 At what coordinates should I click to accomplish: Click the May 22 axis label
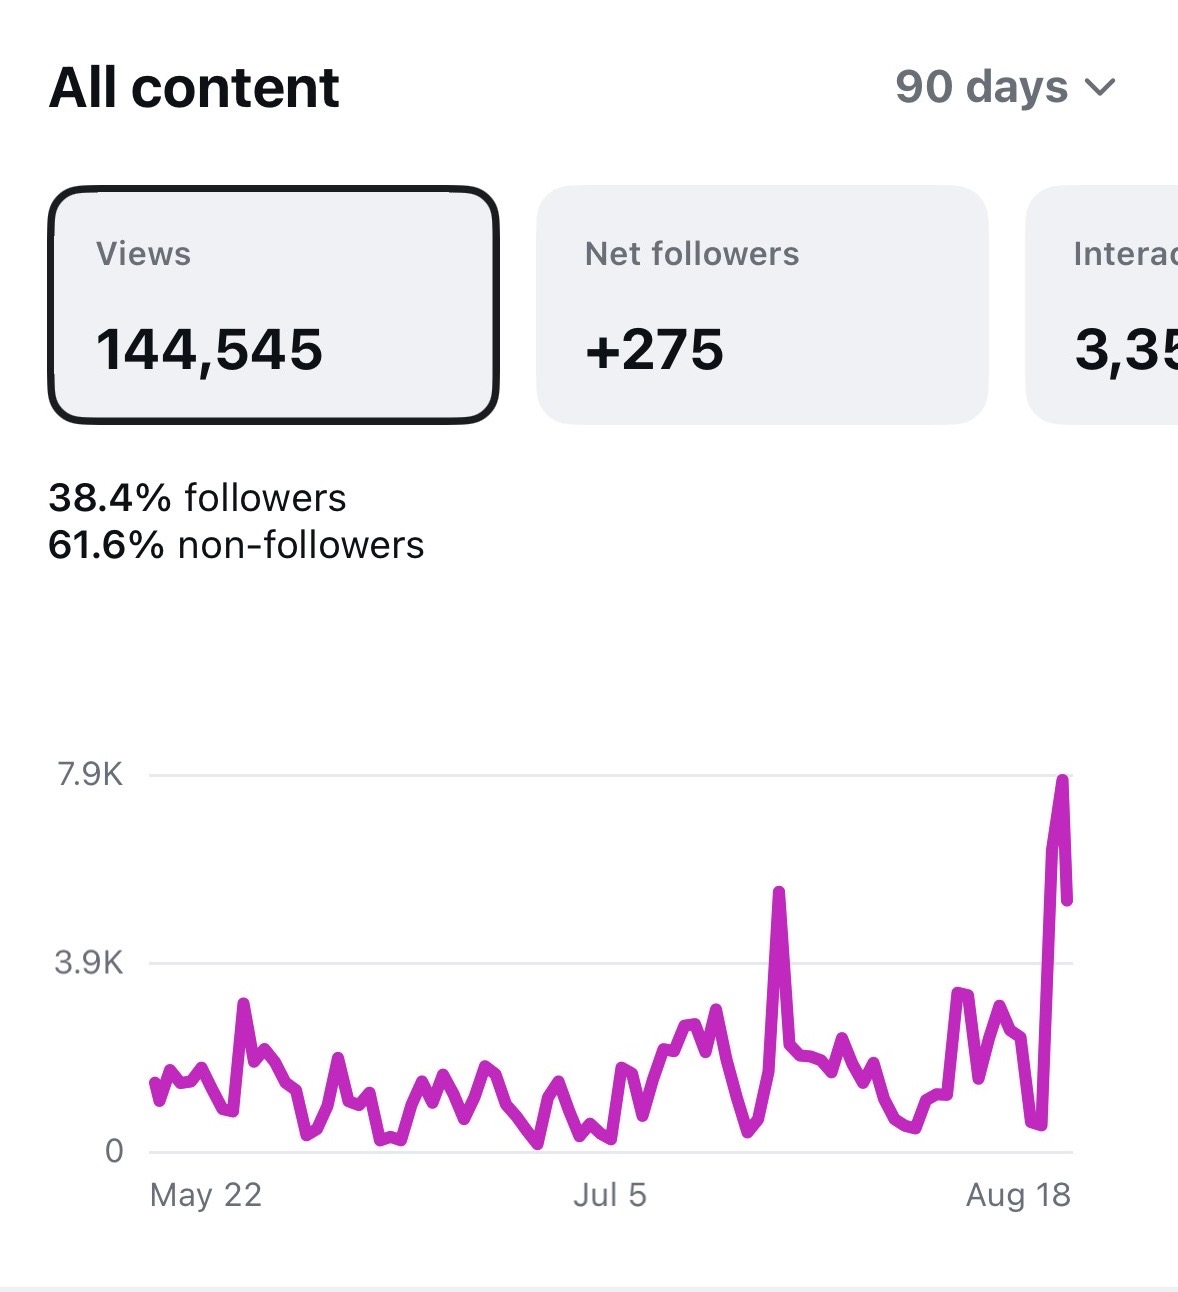205,1195
